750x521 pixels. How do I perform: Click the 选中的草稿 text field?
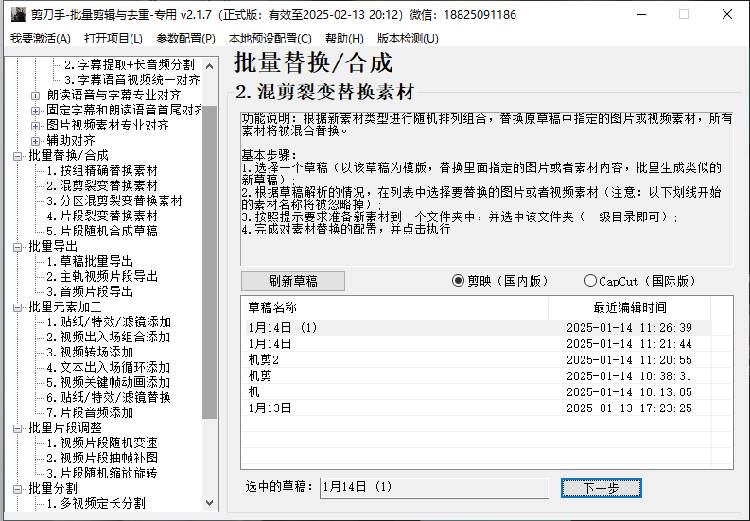(x=433, y=488)
